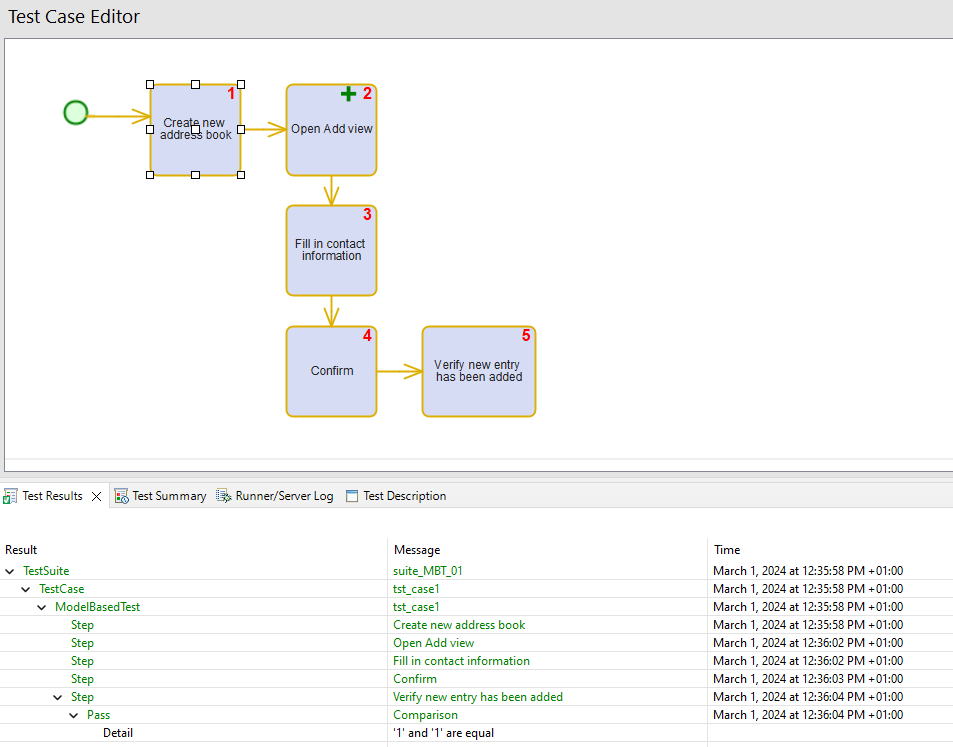
Task: Switch to the Test Summary tab
Action: [168, 496]
